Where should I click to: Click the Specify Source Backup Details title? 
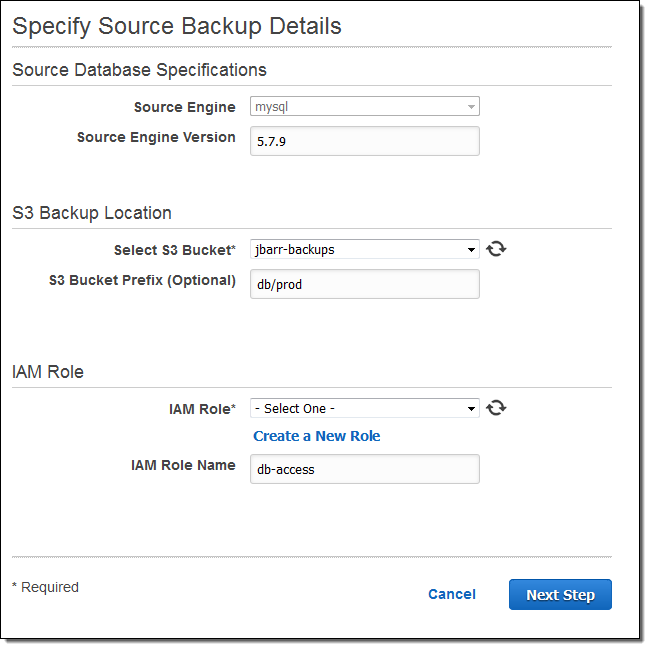pyautogui.click(x=177, y=26)
